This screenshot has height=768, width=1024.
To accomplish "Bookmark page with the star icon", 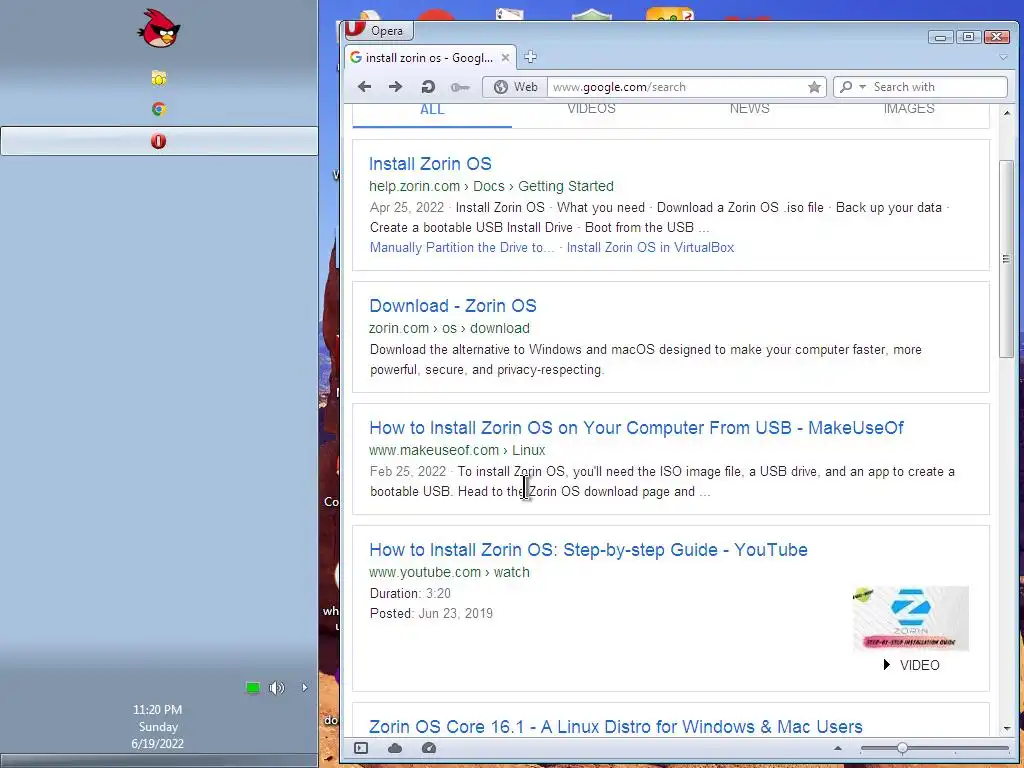I will coord(814,87).
